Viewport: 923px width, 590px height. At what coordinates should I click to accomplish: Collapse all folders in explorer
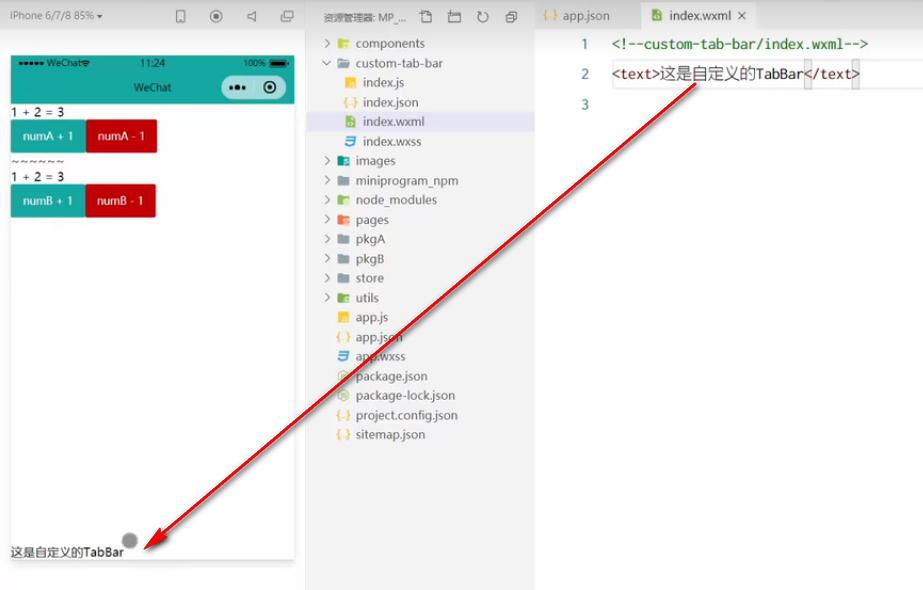coord(512,17)
